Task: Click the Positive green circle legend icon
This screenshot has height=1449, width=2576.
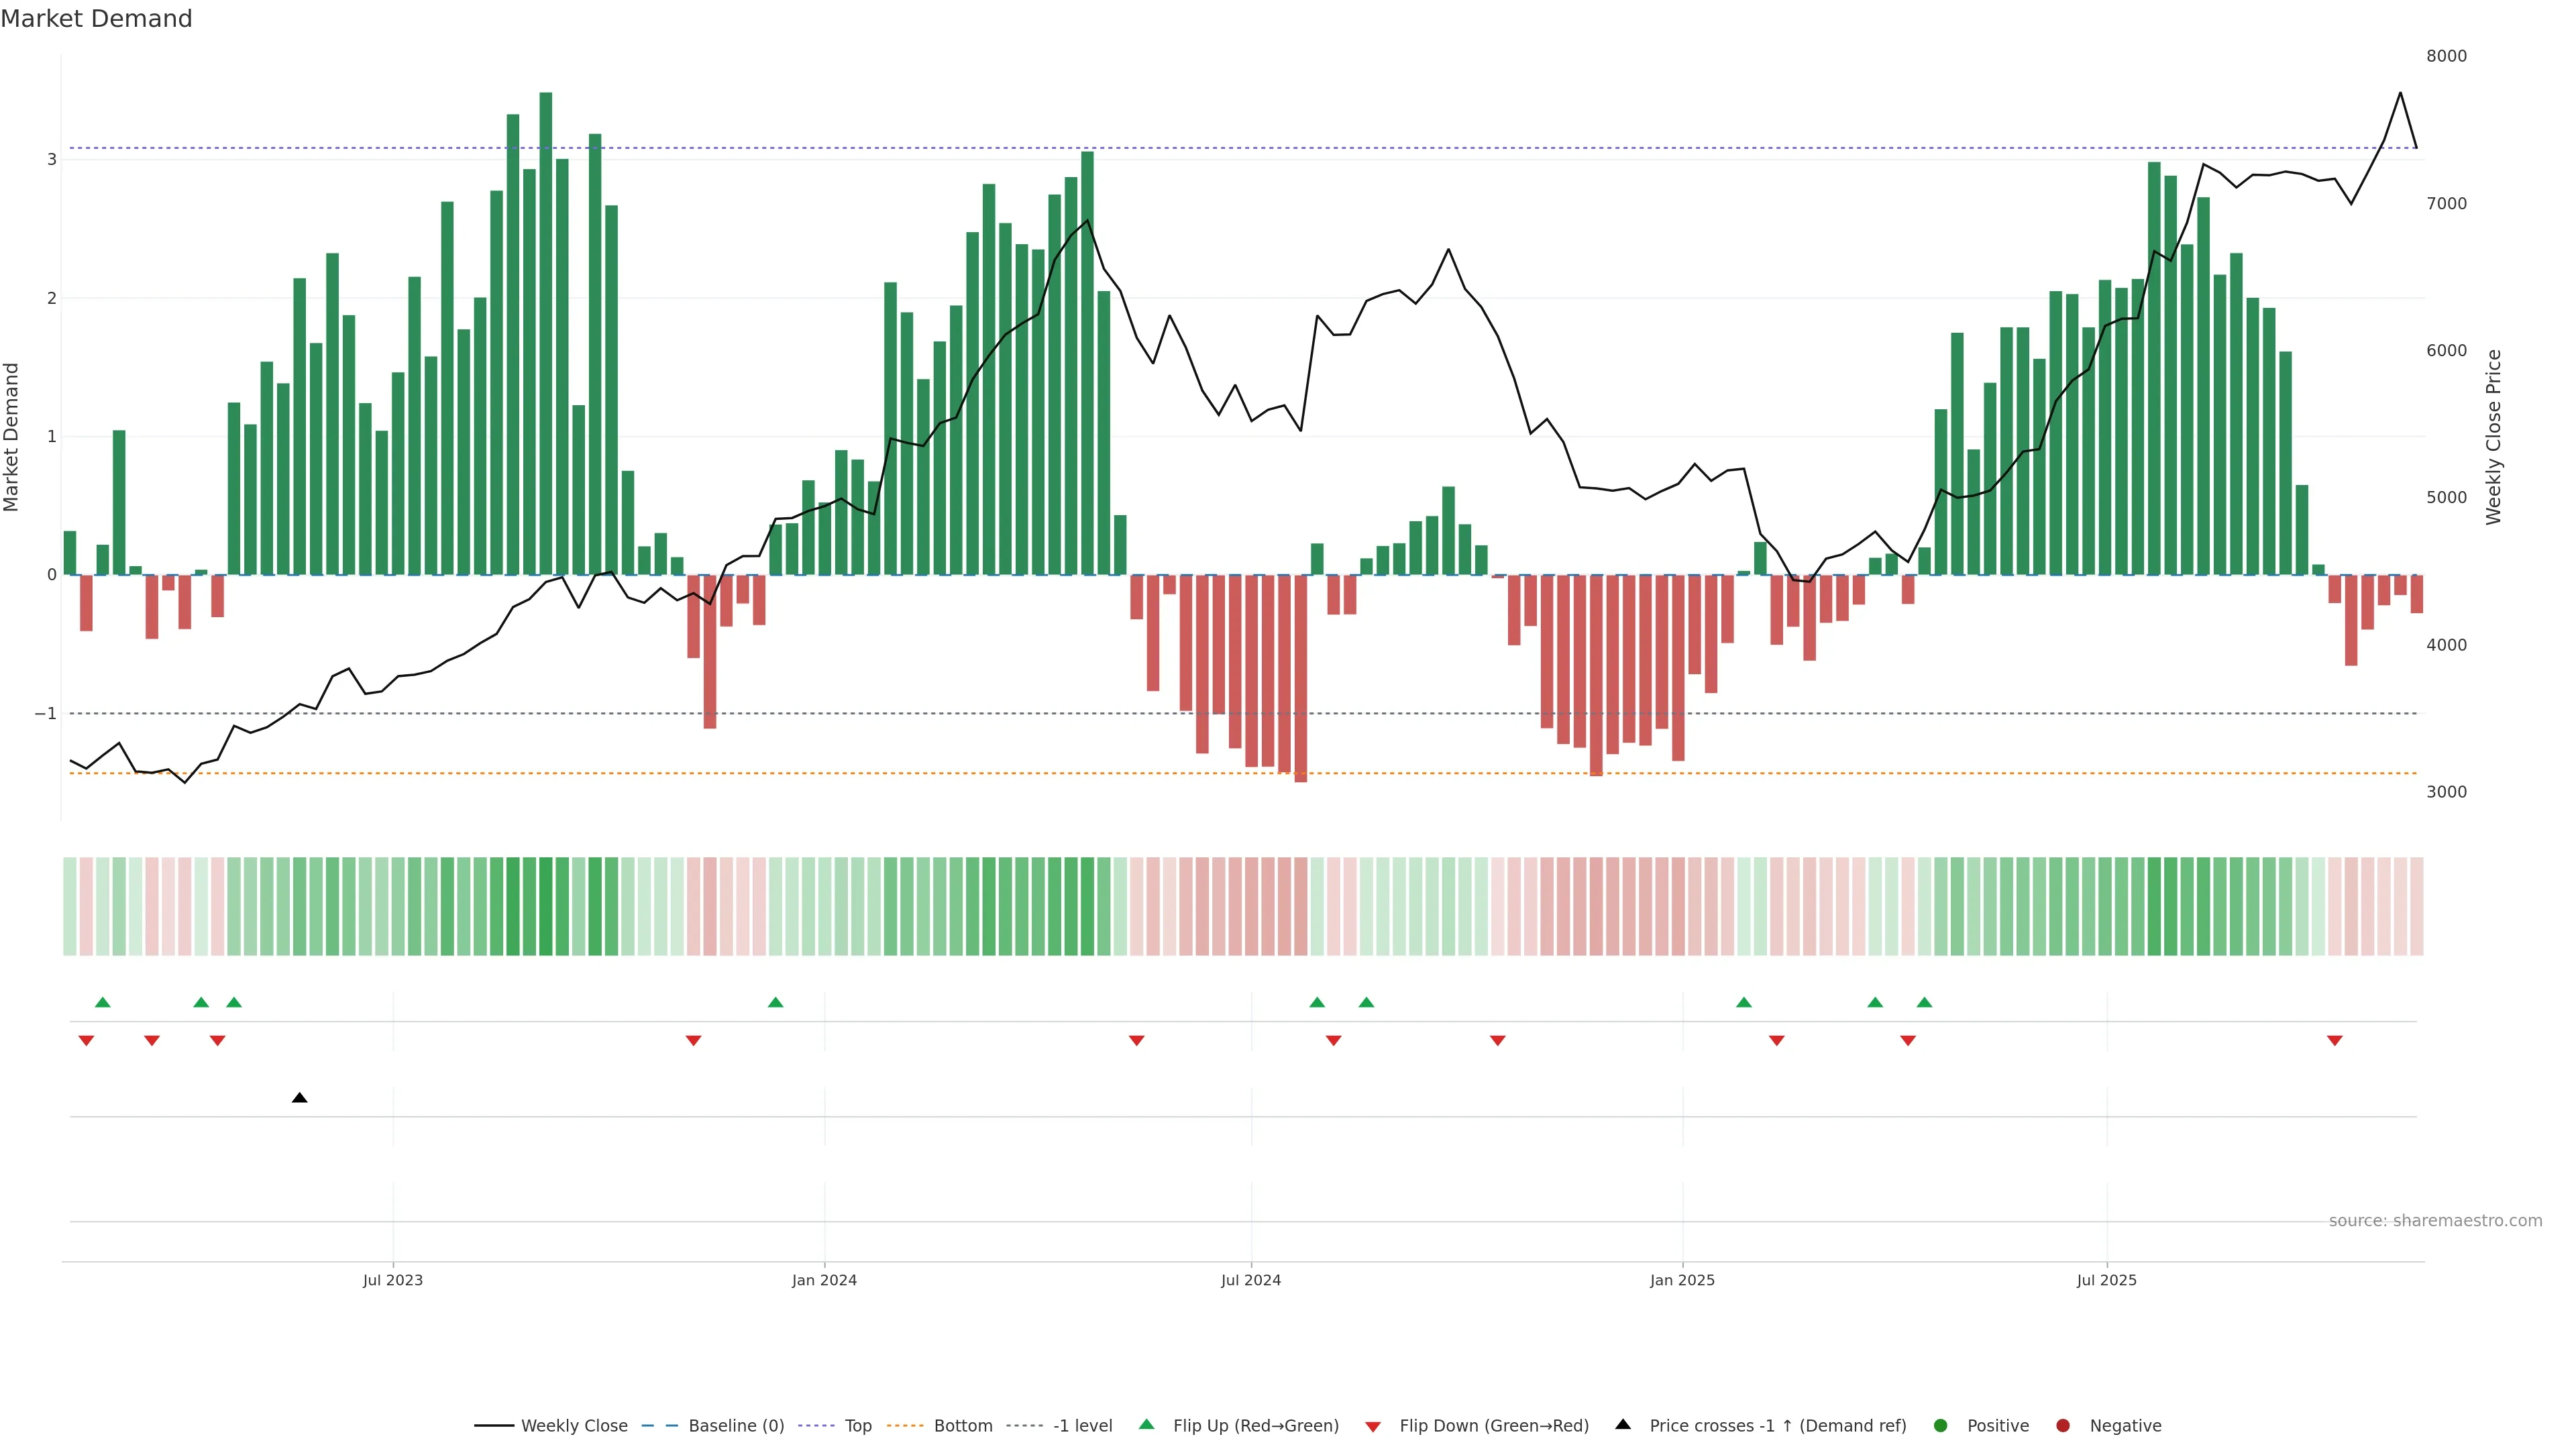Action: coord(1940,1425)
